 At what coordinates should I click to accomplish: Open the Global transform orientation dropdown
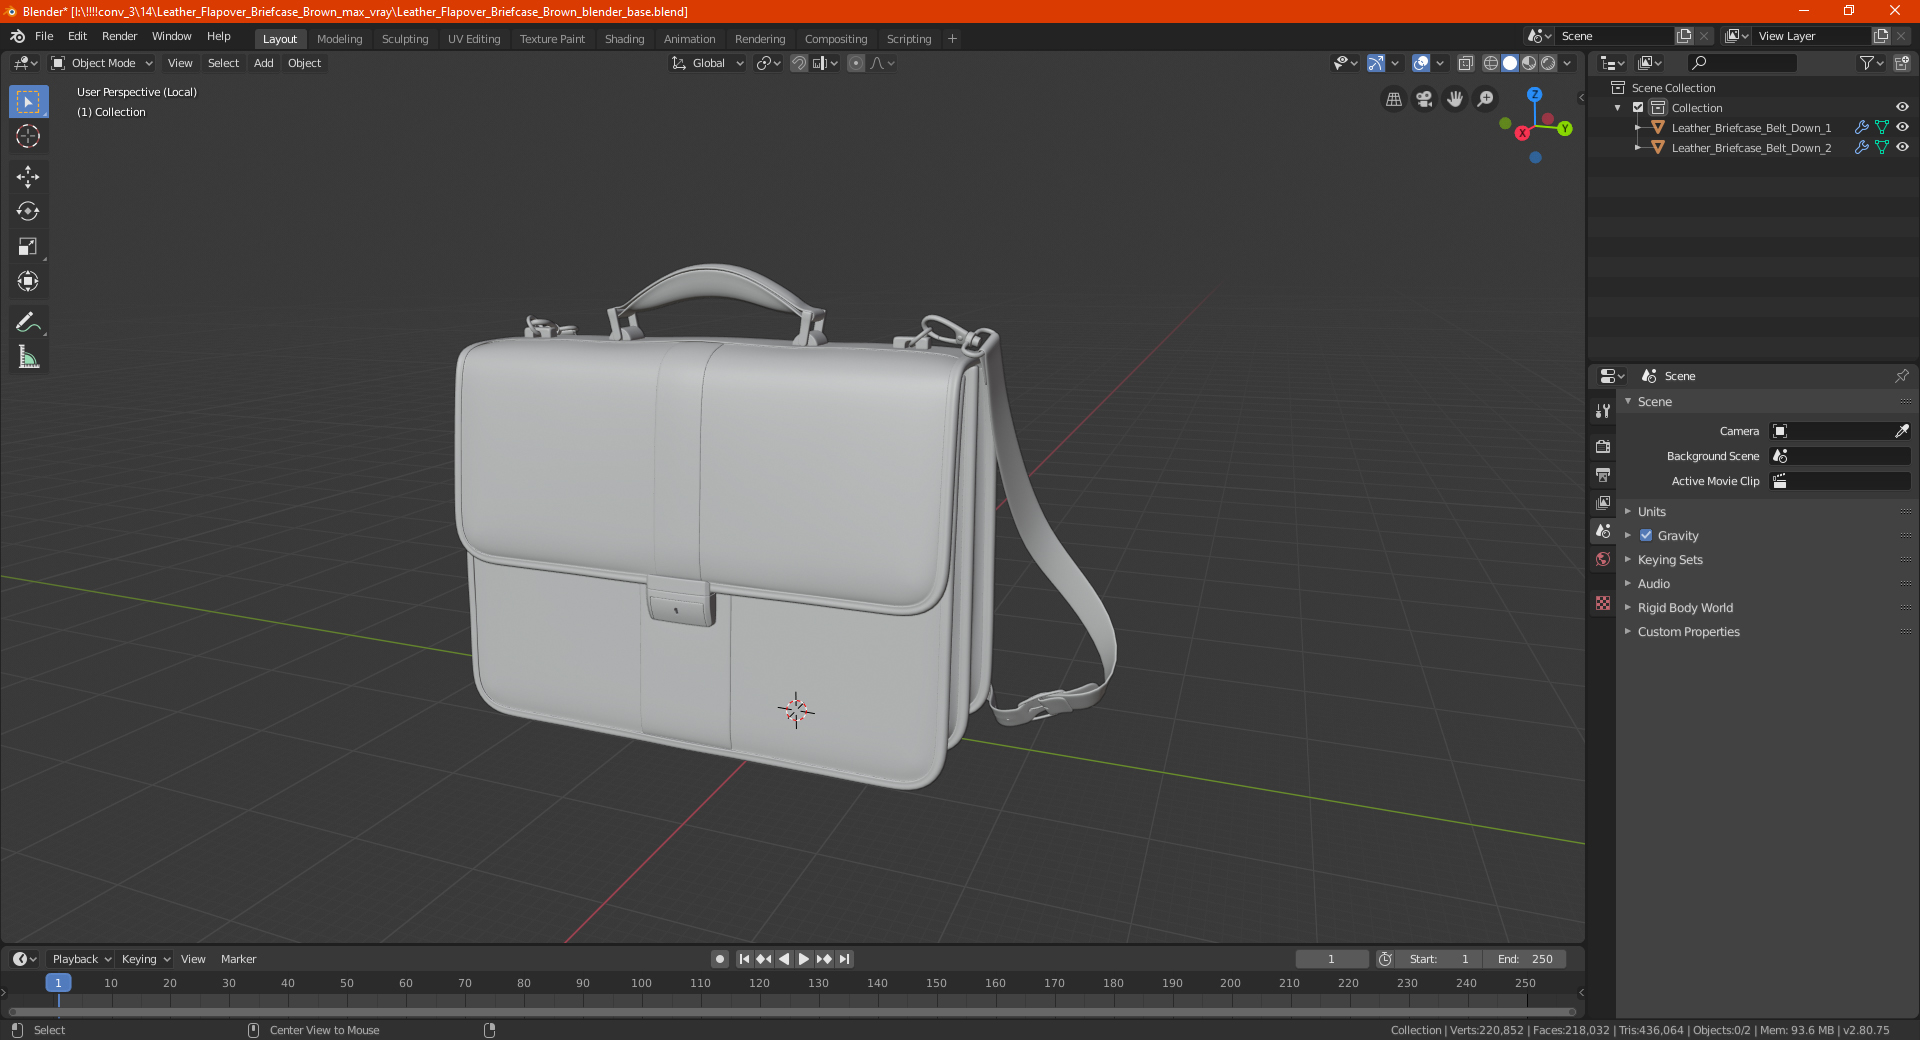707,63
